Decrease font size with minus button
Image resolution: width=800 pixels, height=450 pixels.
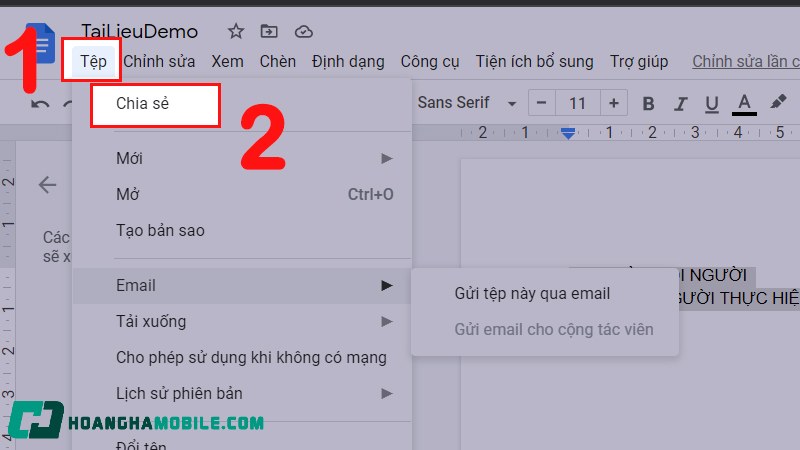pyautogui.click(x=541, y=103)
